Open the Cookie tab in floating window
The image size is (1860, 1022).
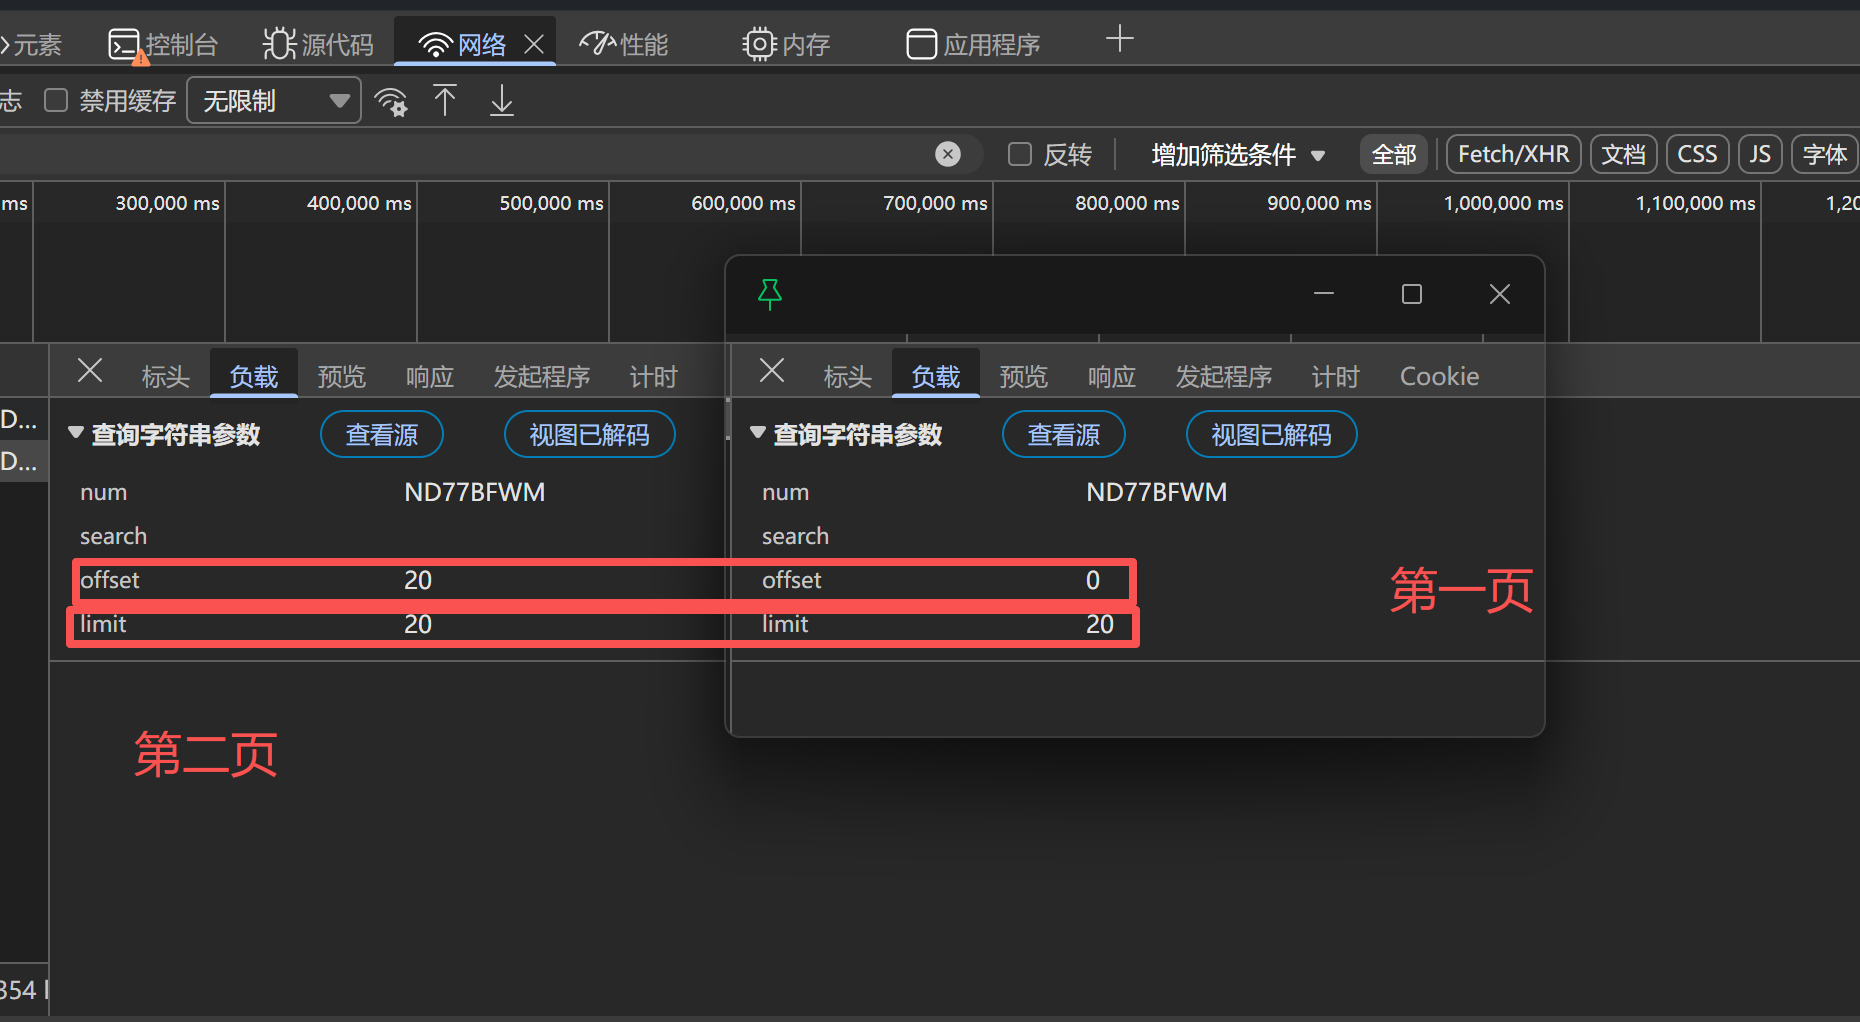point(1439,376)
